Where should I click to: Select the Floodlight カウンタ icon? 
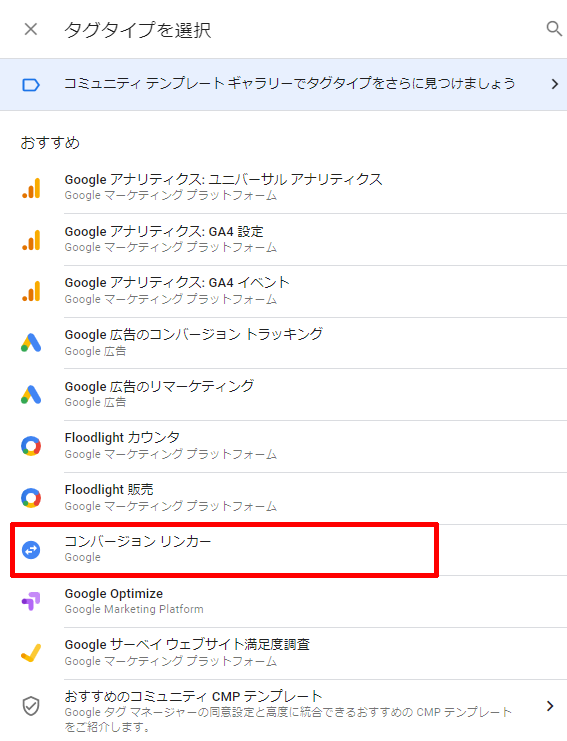31,446
